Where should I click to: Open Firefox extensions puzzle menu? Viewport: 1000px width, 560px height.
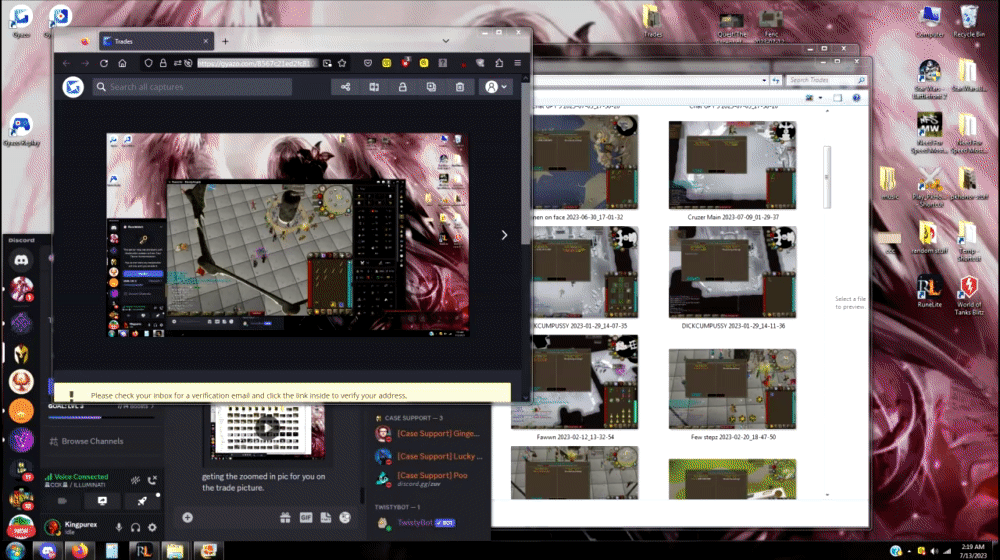point(499,63)
